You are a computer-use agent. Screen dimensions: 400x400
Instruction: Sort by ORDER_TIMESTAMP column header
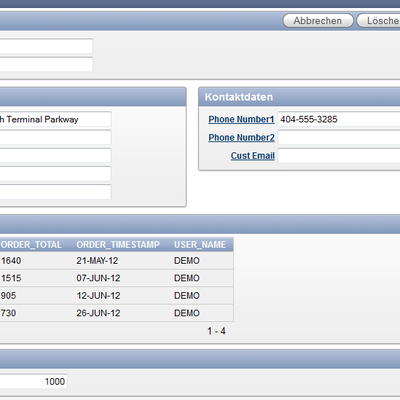tap(118, 245)
